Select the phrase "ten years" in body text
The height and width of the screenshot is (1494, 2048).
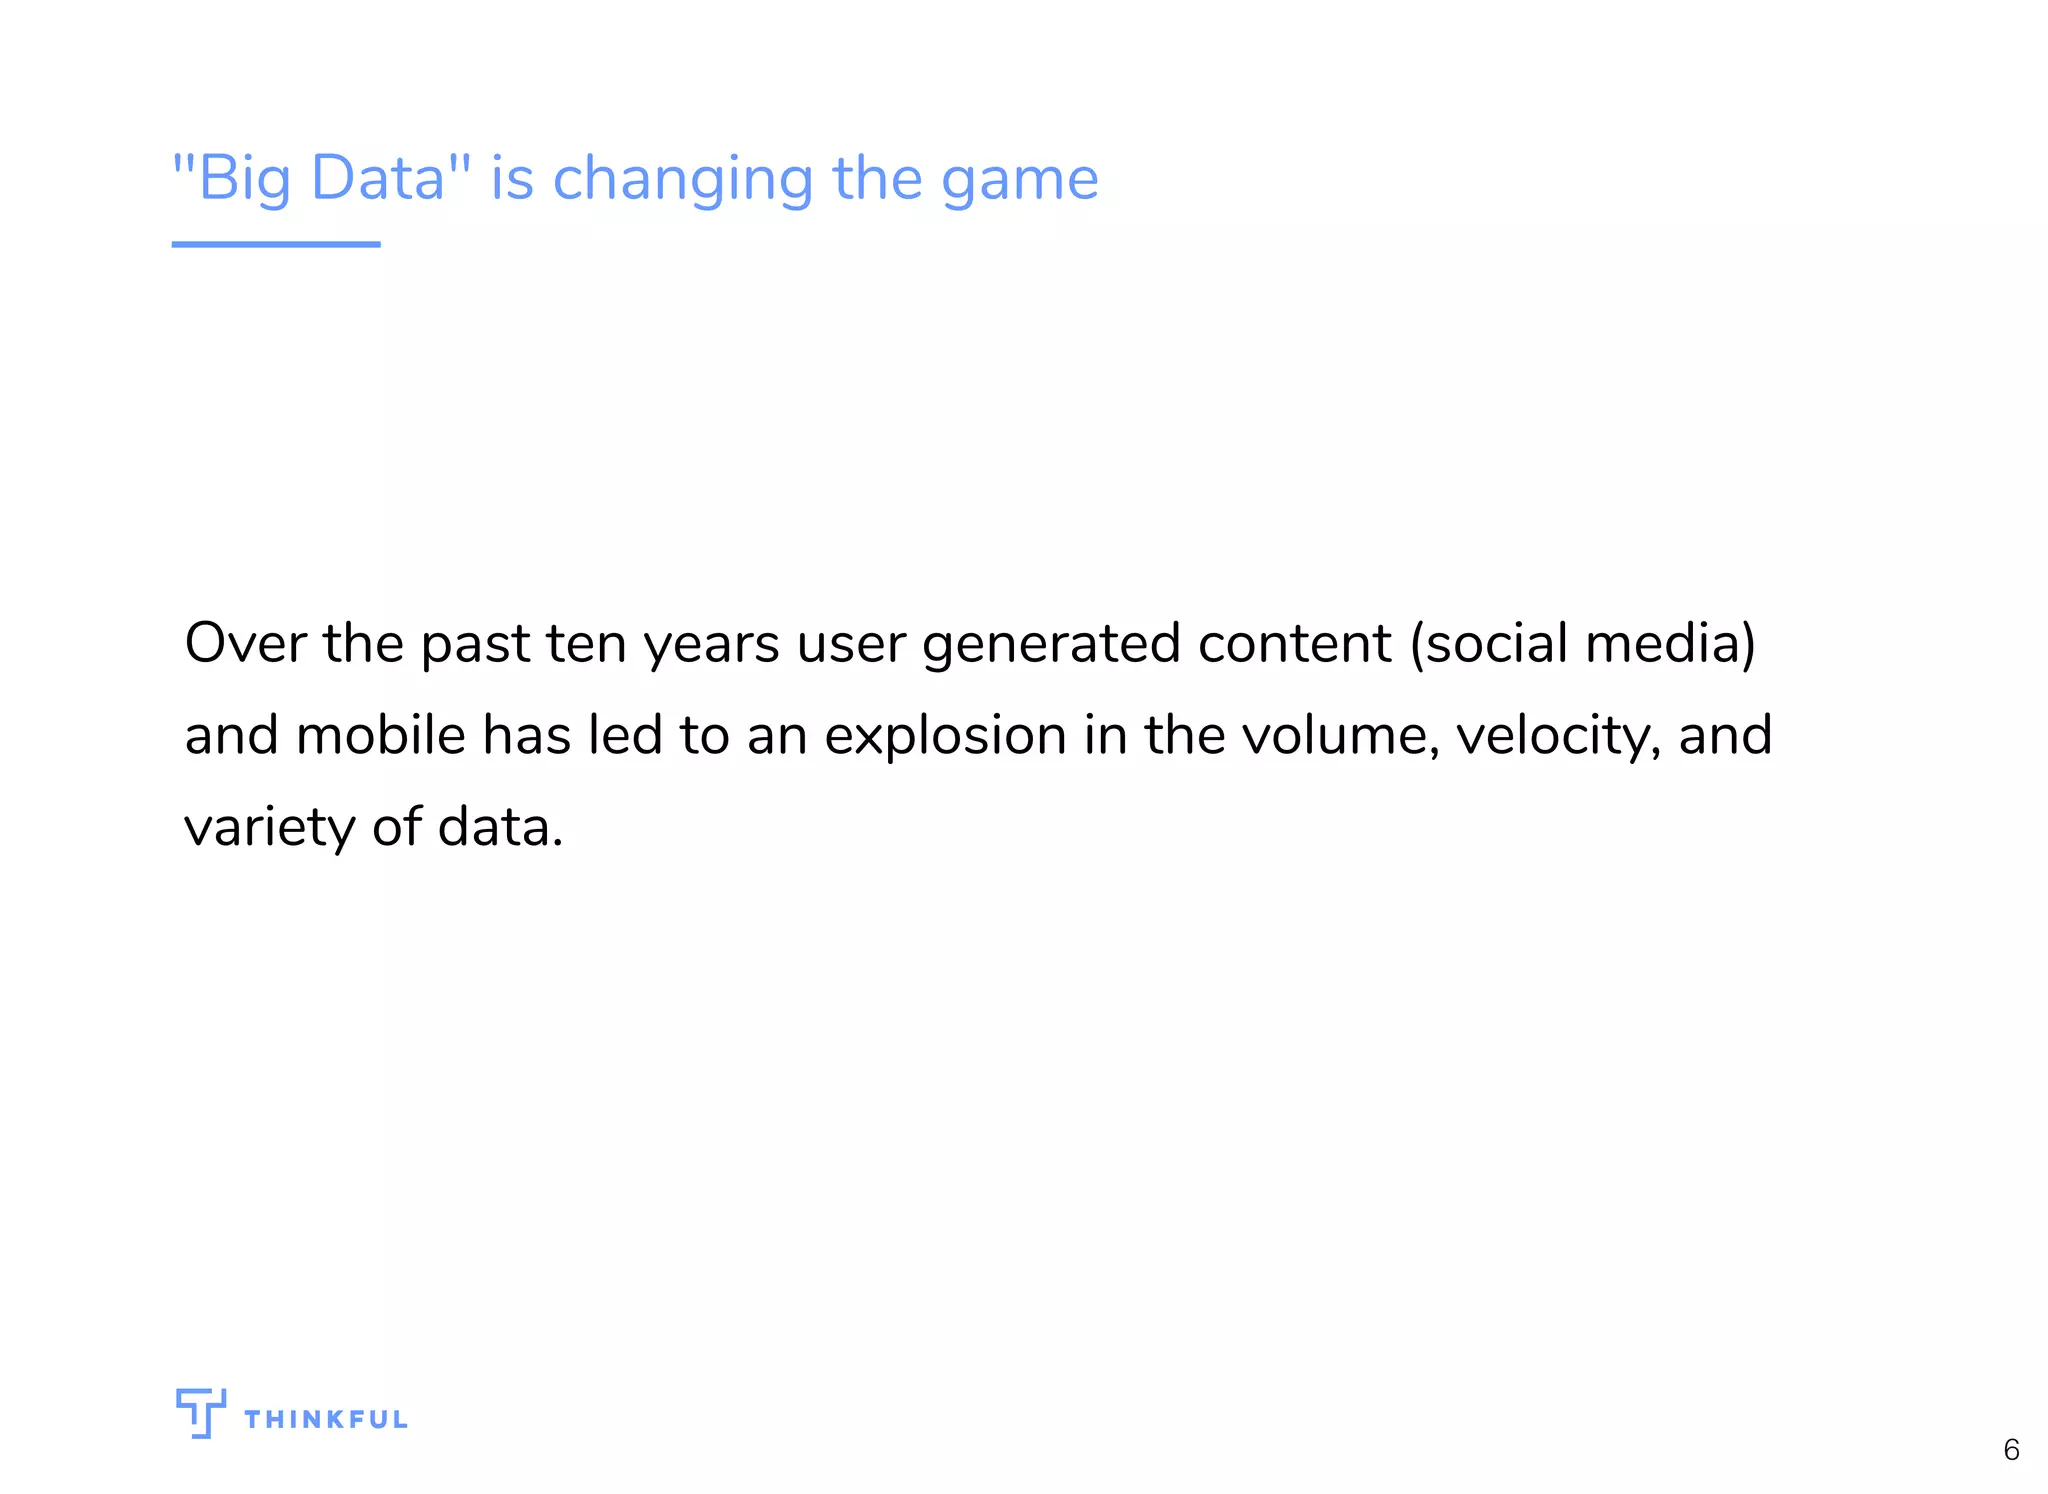click(662, 645)
